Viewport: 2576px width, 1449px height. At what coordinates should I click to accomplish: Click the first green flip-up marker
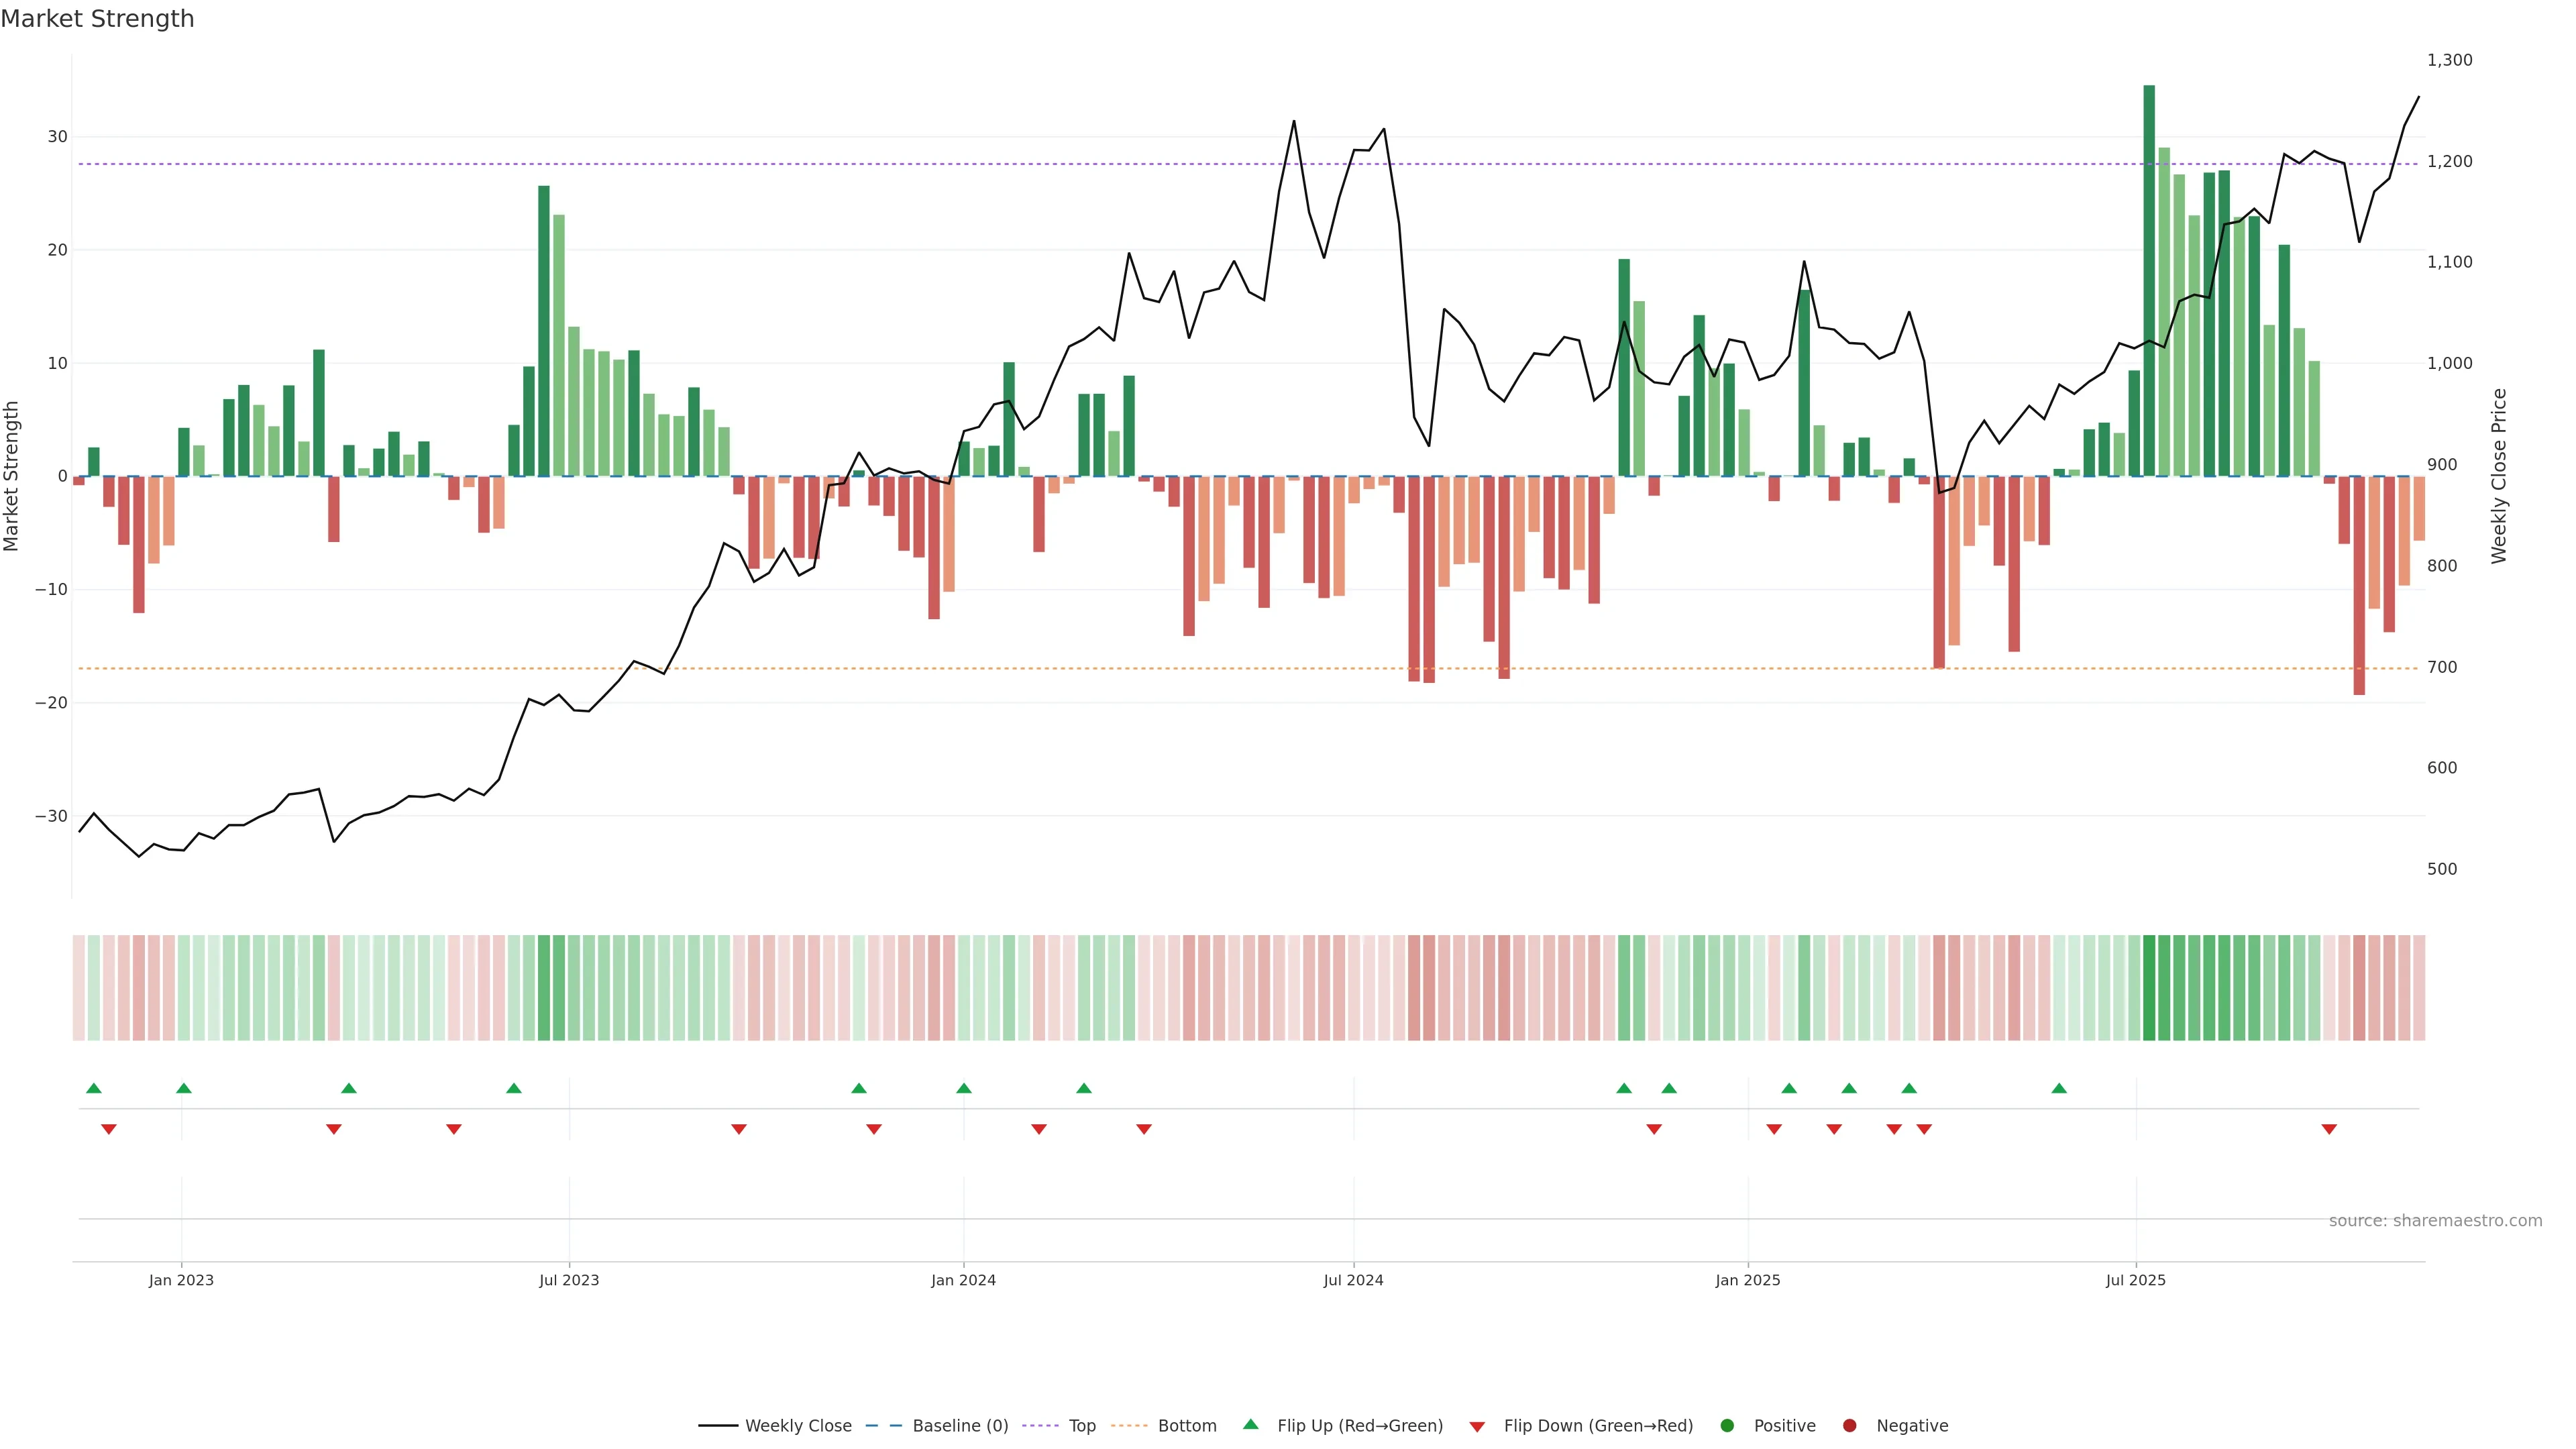point(94,1088)
